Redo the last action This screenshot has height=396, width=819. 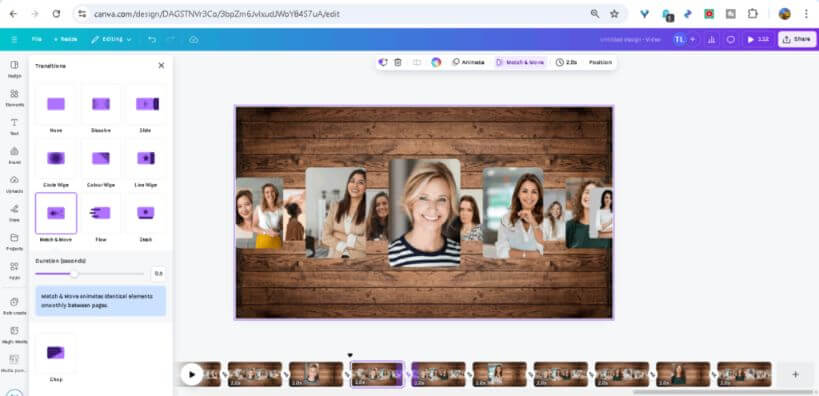click(x=170, y=39)
